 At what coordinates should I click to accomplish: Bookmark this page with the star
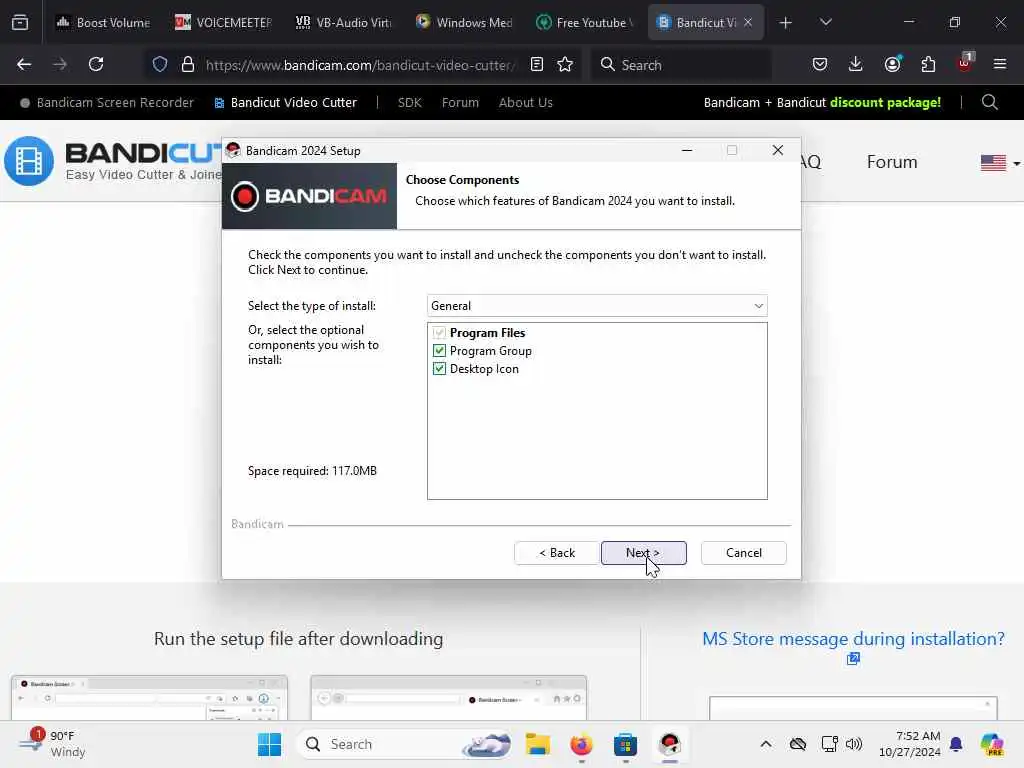[565, 64]
